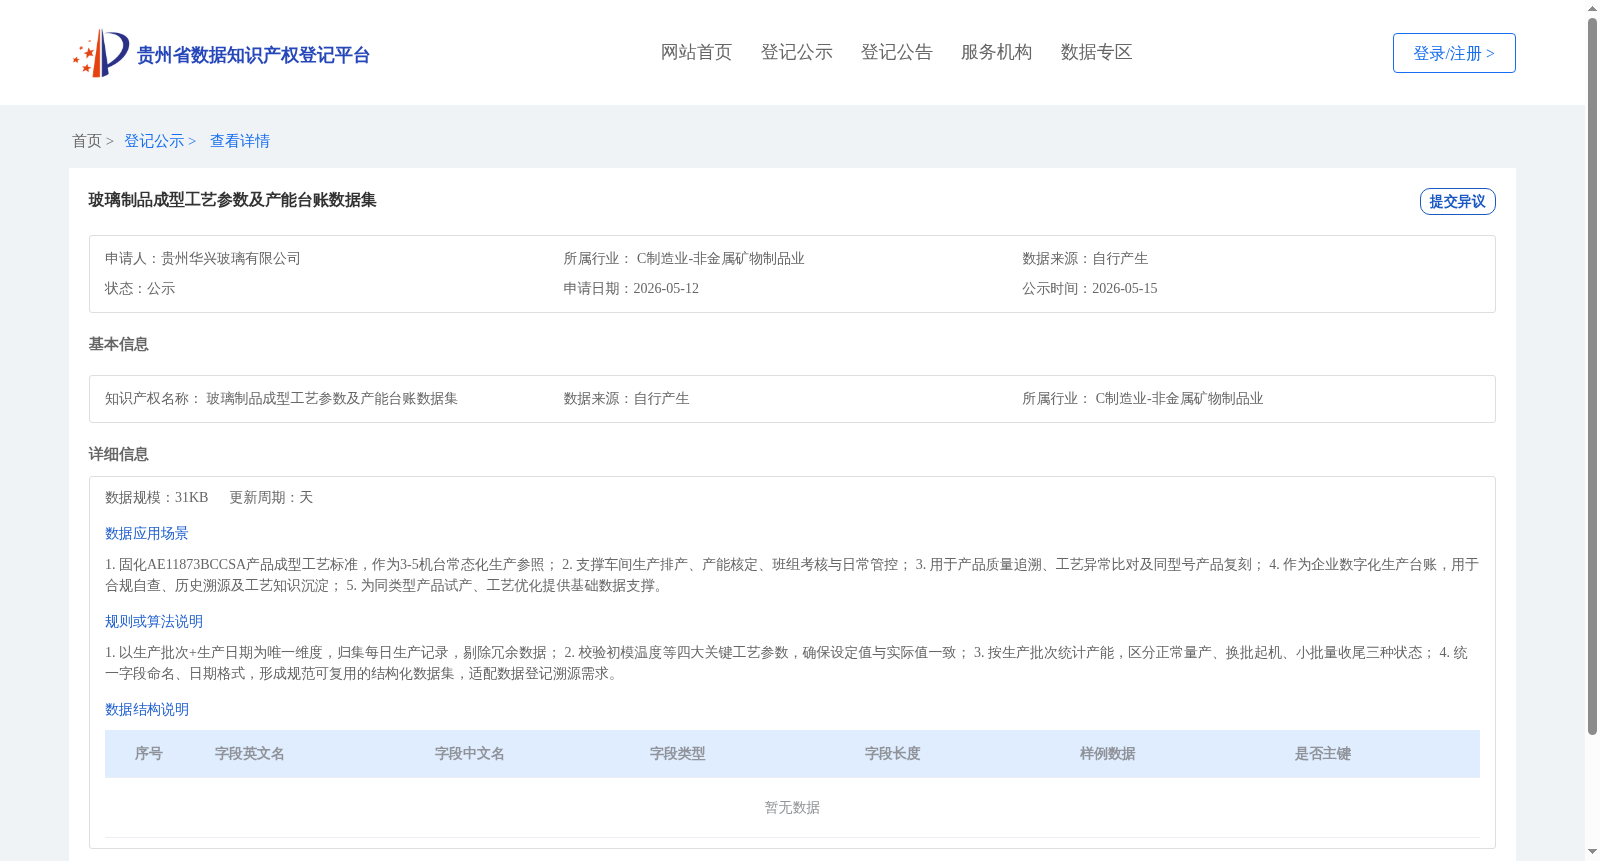Image resolution: width=1600 pixels, height=861 pixels.
Task: Click the 暂无数据 empty table message
Action: pos(792,808)
